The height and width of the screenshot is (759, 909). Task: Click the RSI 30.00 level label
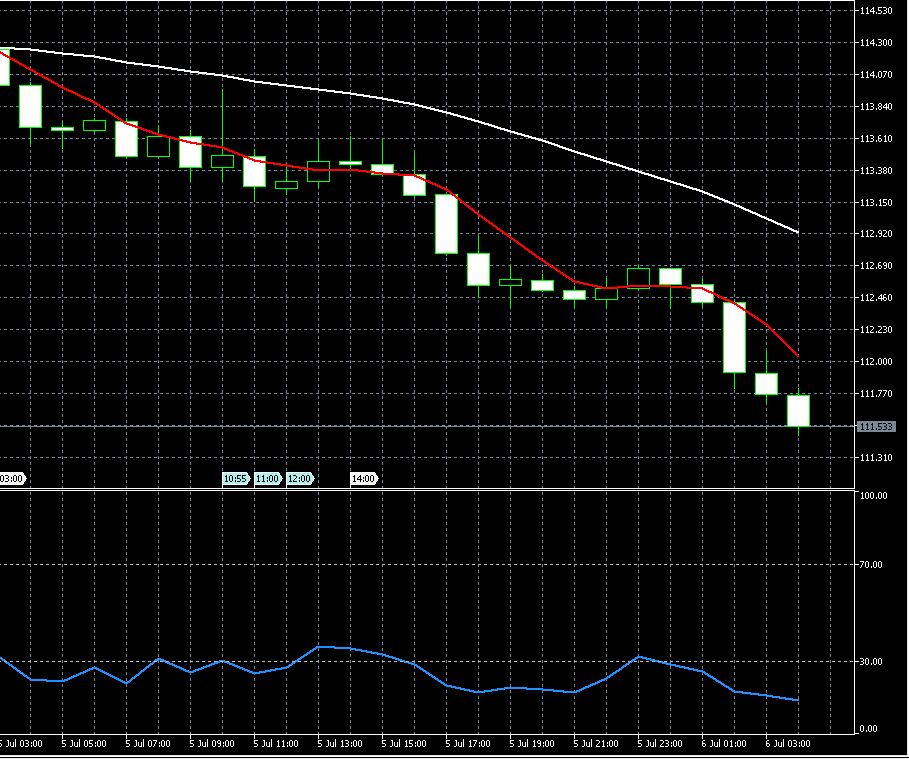pos(871,662)
